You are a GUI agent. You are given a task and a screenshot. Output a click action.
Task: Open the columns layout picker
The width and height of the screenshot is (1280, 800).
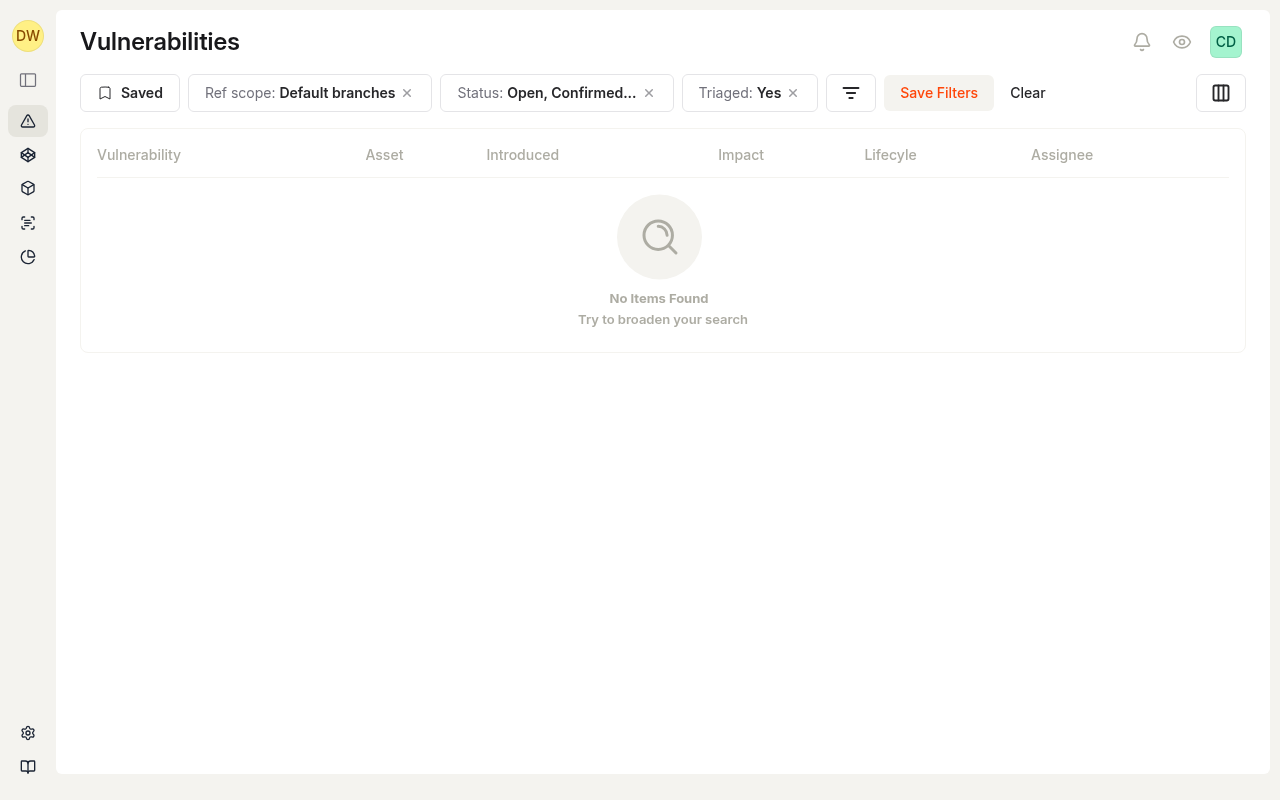1221,92
